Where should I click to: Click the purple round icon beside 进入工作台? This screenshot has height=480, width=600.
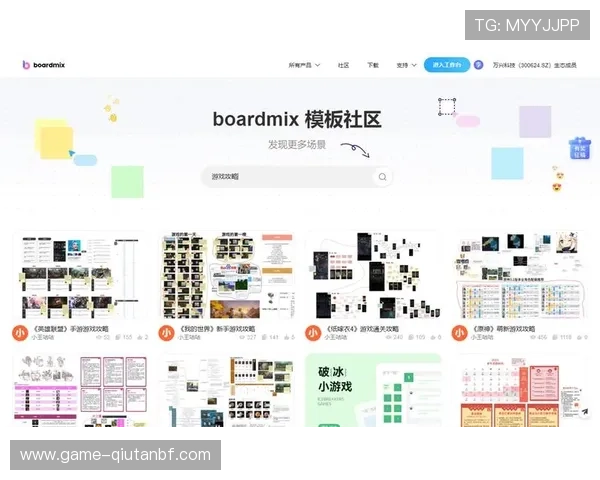point(478,65)
